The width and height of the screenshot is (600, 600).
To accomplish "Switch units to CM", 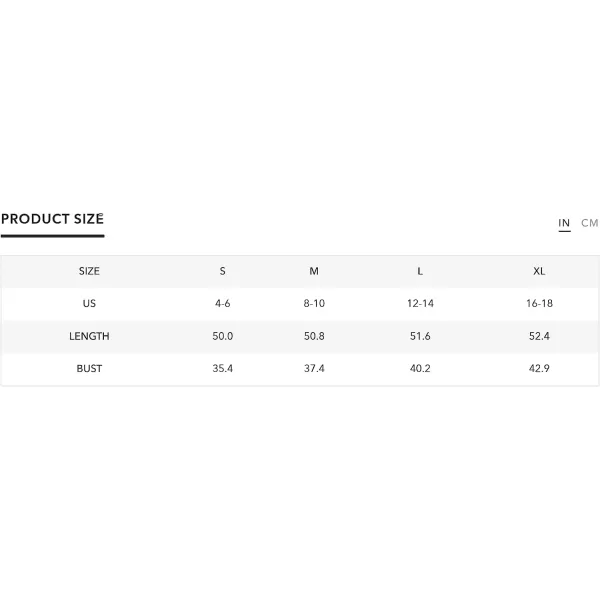I will (589, 223).
